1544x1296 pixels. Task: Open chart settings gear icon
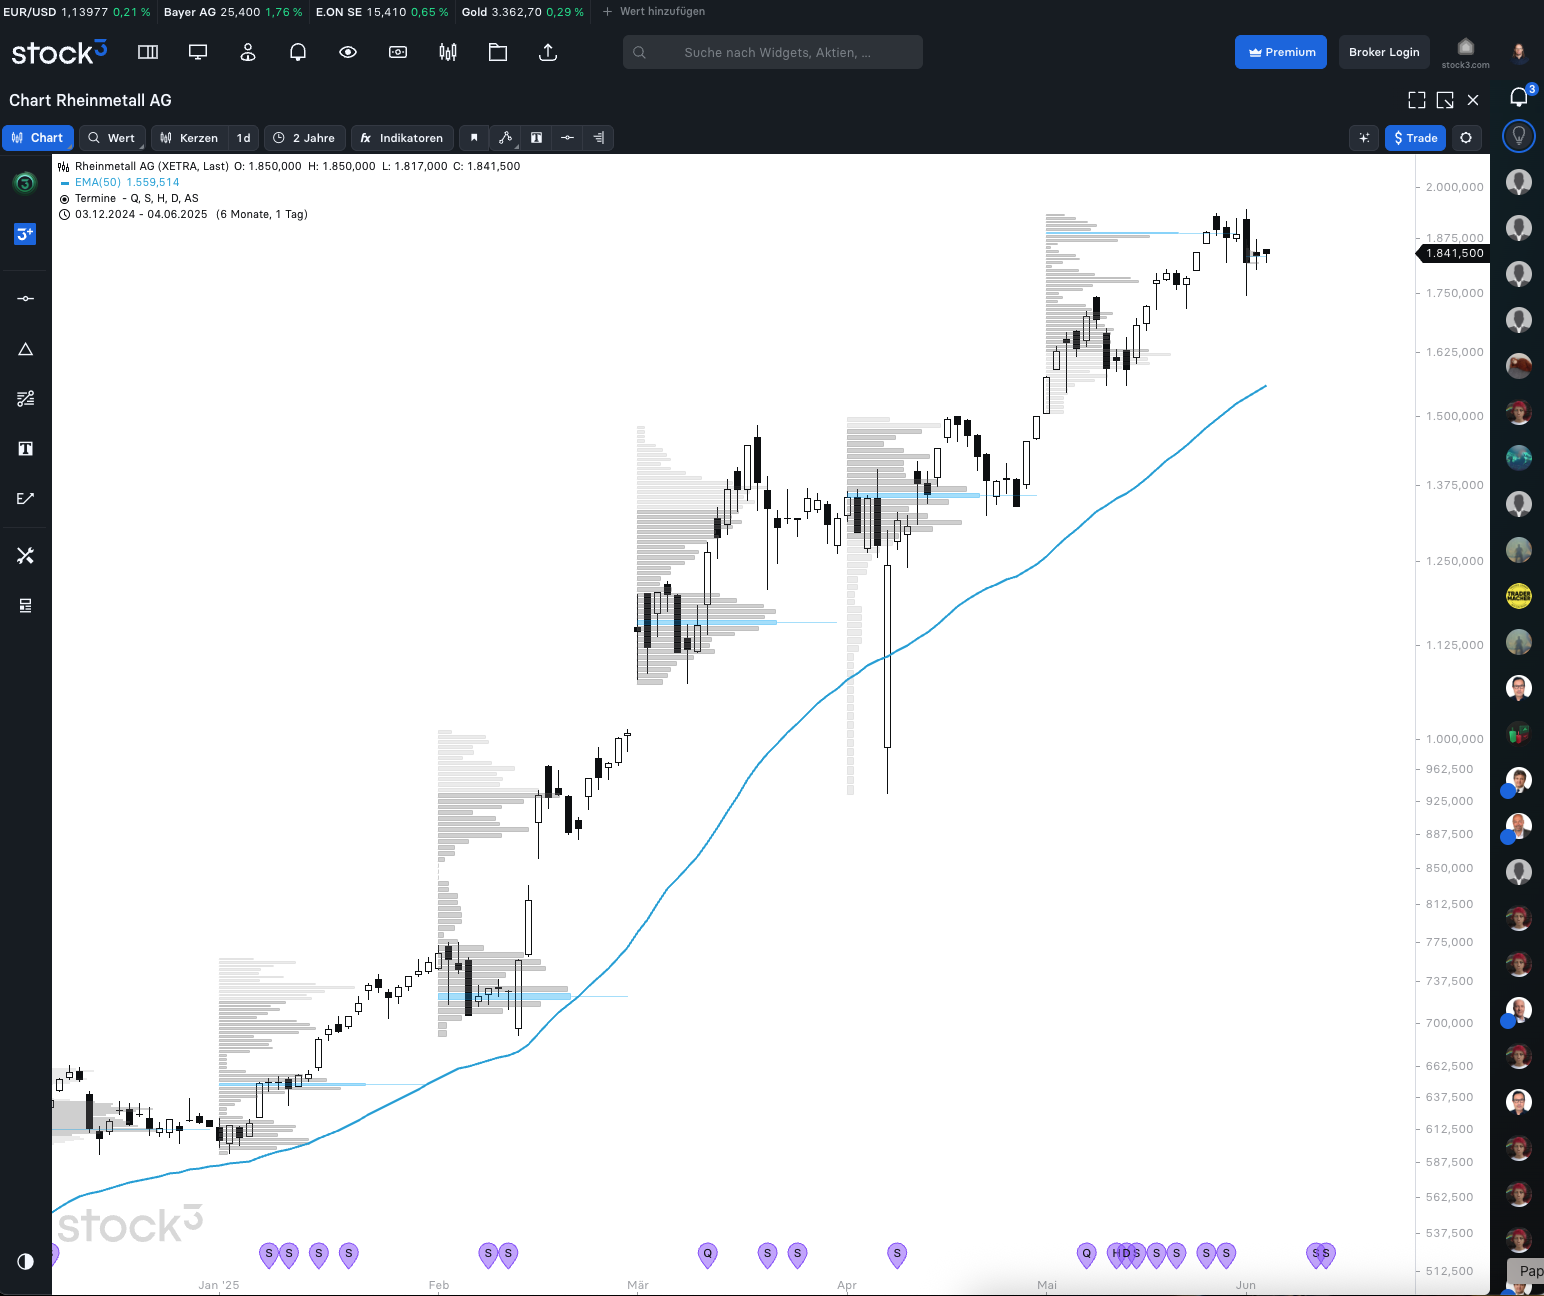click(x=1466, y=138)
